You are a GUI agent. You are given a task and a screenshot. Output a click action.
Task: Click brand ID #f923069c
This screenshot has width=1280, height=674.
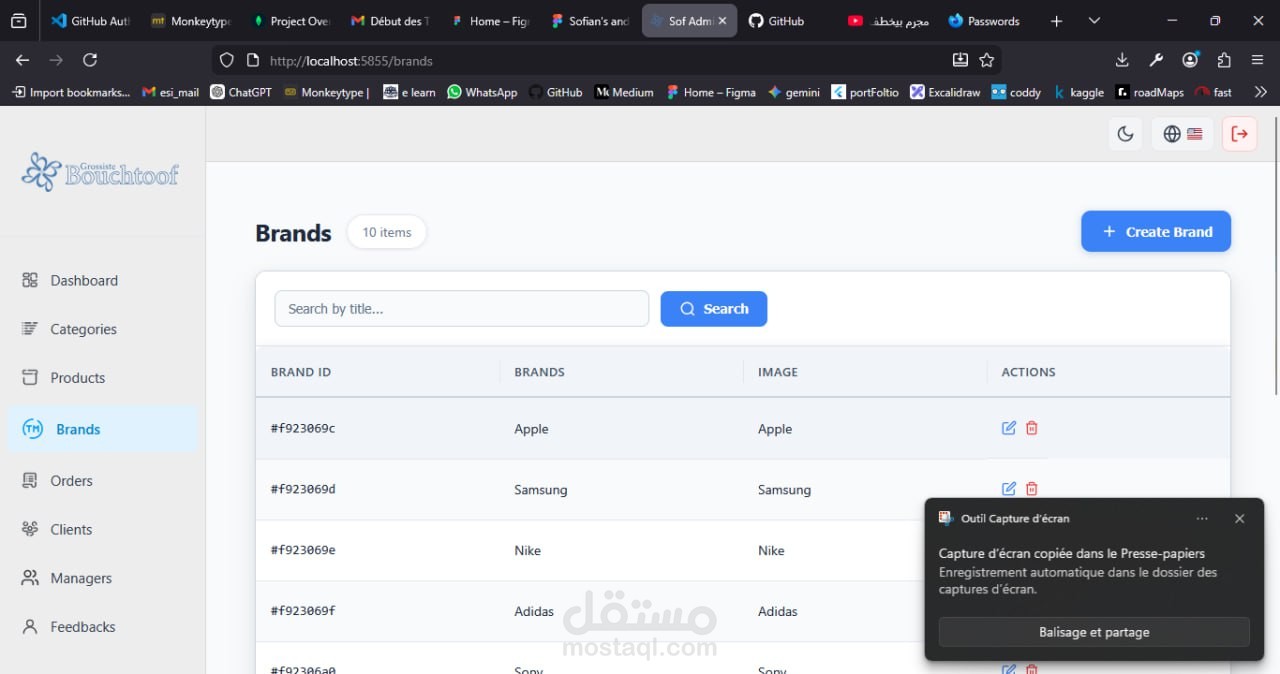click(303, 429)
